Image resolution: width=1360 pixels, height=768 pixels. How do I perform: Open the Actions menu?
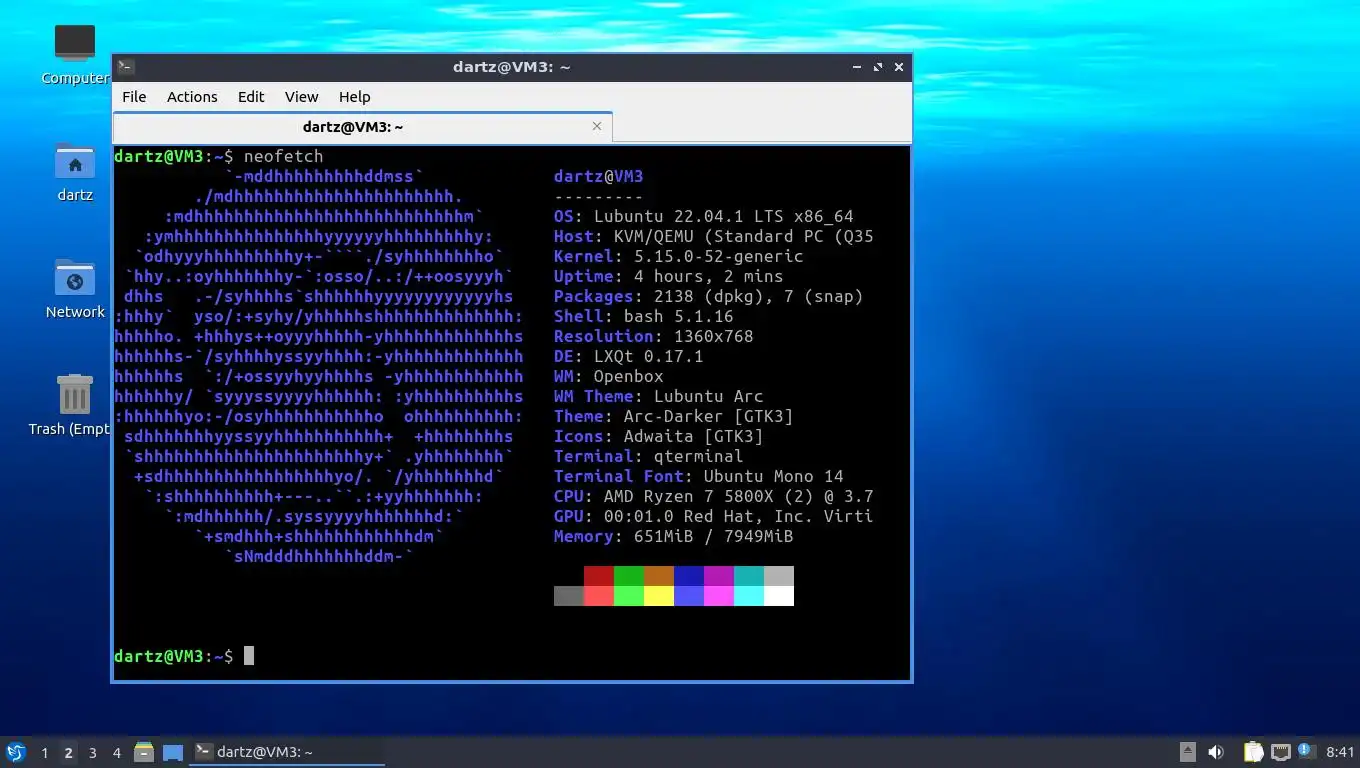tap(192, 97)
